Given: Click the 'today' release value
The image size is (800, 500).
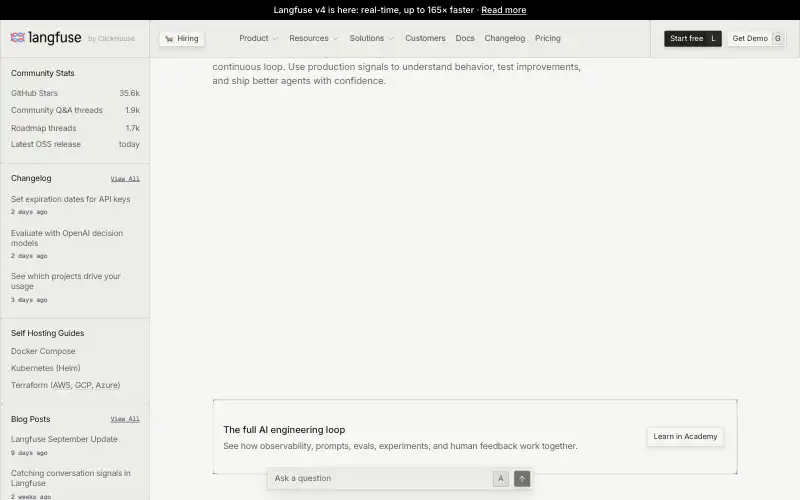Looking at the screenshot, I should (x=129, y=144).
